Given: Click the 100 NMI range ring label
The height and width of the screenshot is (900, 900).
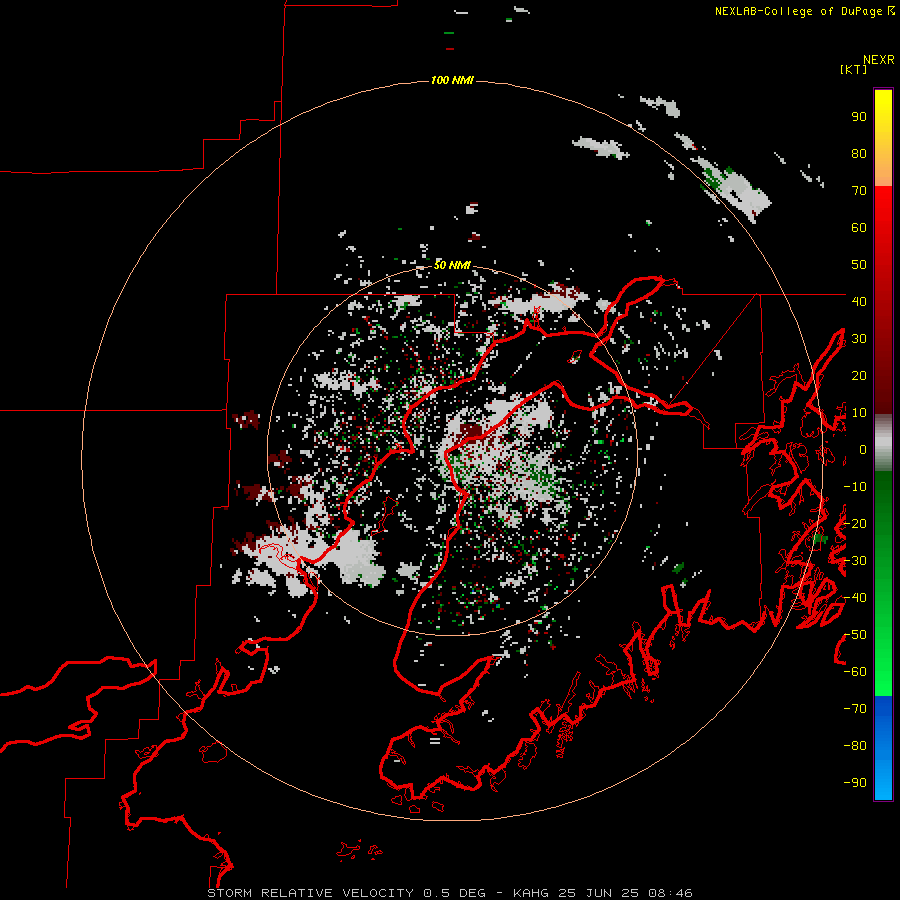Looking at the screenshot, I should click(452, 80).
